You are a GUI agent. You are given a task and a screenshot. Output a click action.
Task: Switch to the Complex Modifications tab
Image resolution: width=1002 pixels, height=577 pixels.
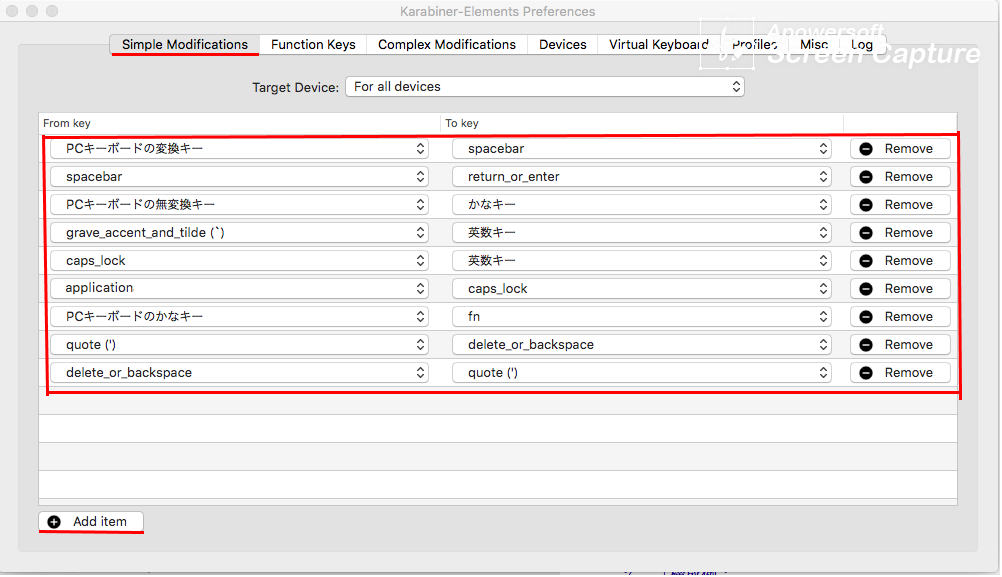(447, 45)
